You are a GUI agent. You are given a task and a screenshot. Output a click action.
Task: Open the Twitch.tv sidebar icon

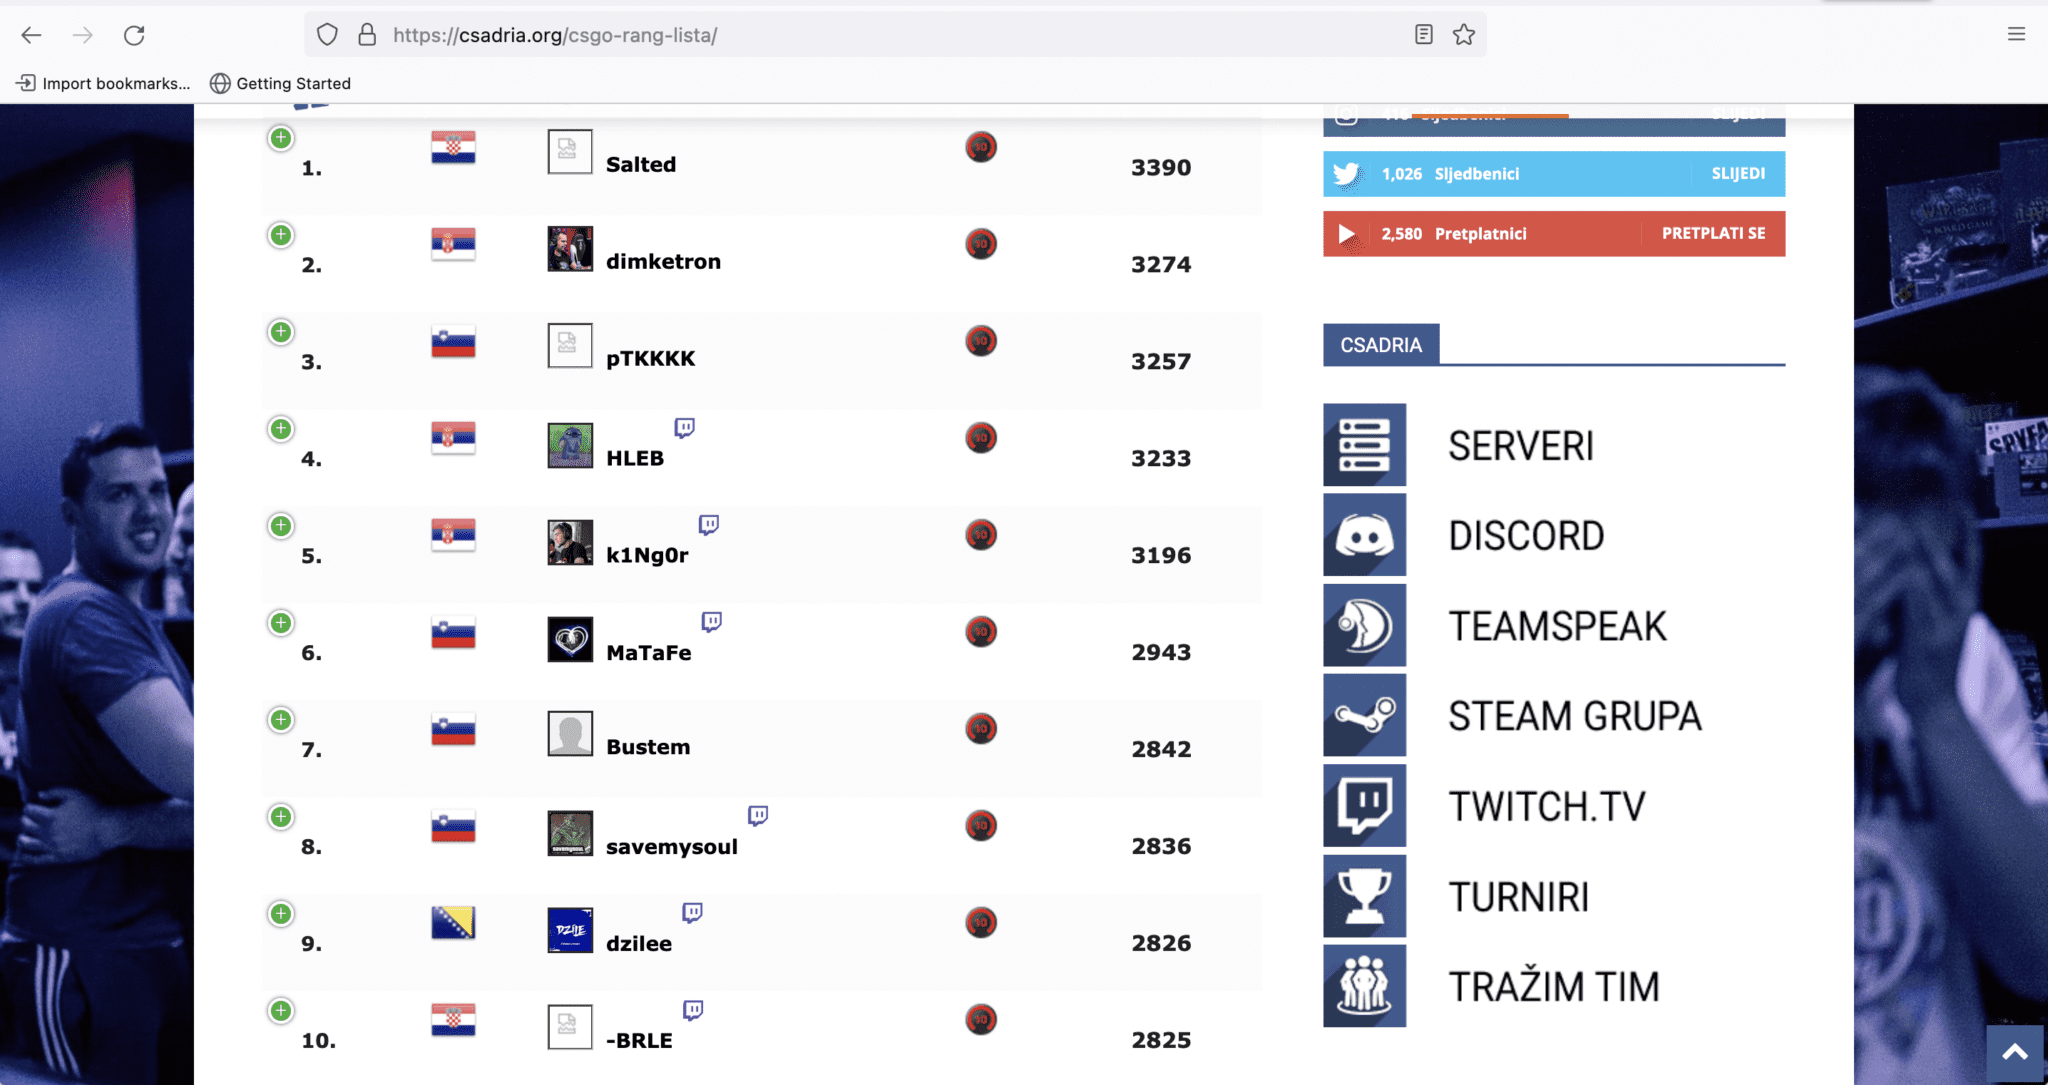click(1364, 805)
